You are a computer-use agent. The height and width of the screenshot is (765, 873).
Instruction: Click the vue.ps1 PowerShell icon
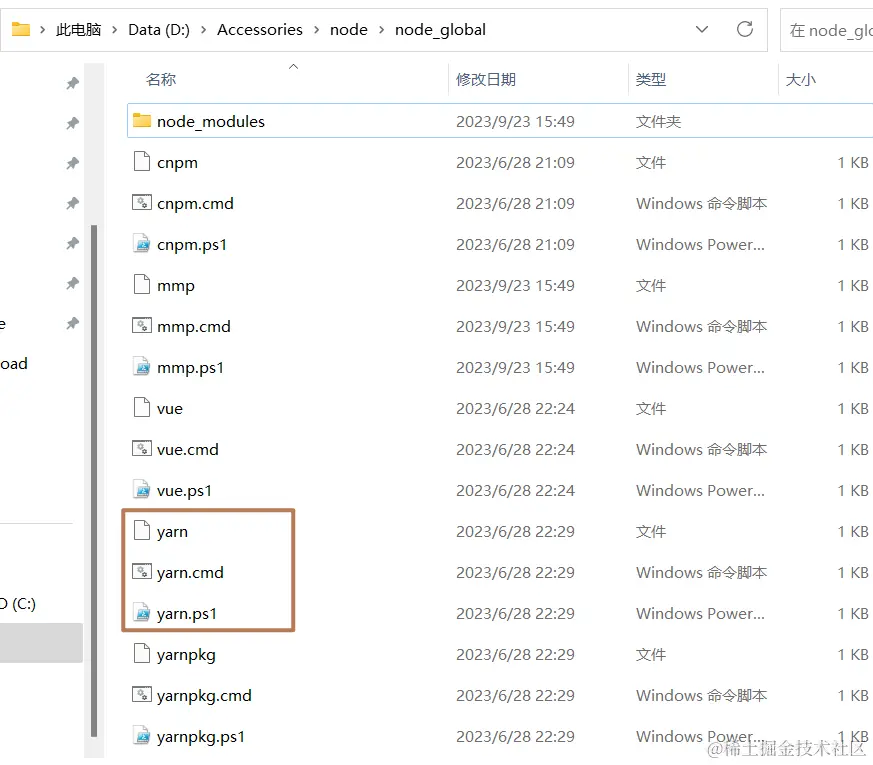tap(143, 490)
